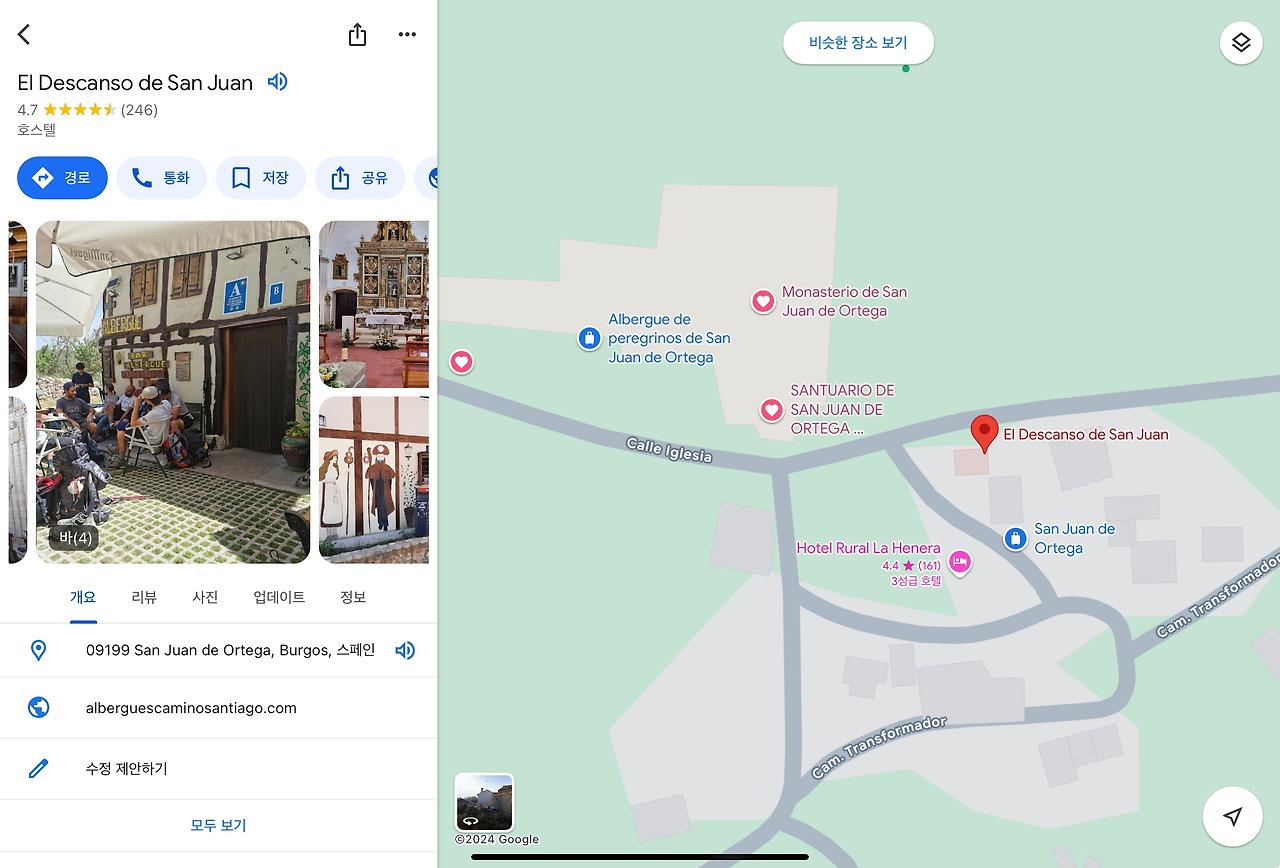
Task: Center map with the location arrow button
Action: pyautogui.click(x=1233, y=817)
